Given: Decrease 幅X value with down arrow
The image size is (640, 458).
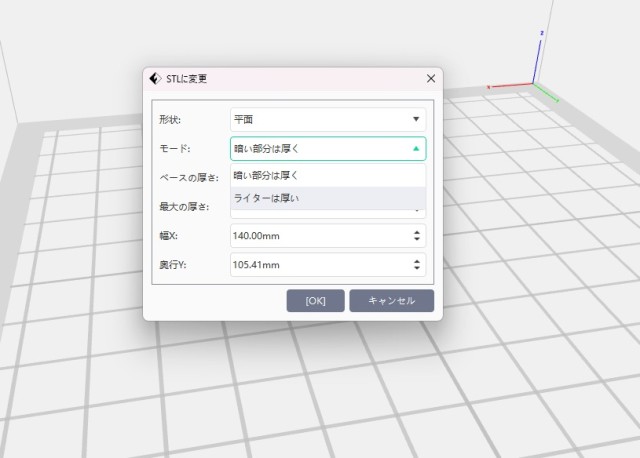Looking at the screenshot, I should [x=417, y=240].
